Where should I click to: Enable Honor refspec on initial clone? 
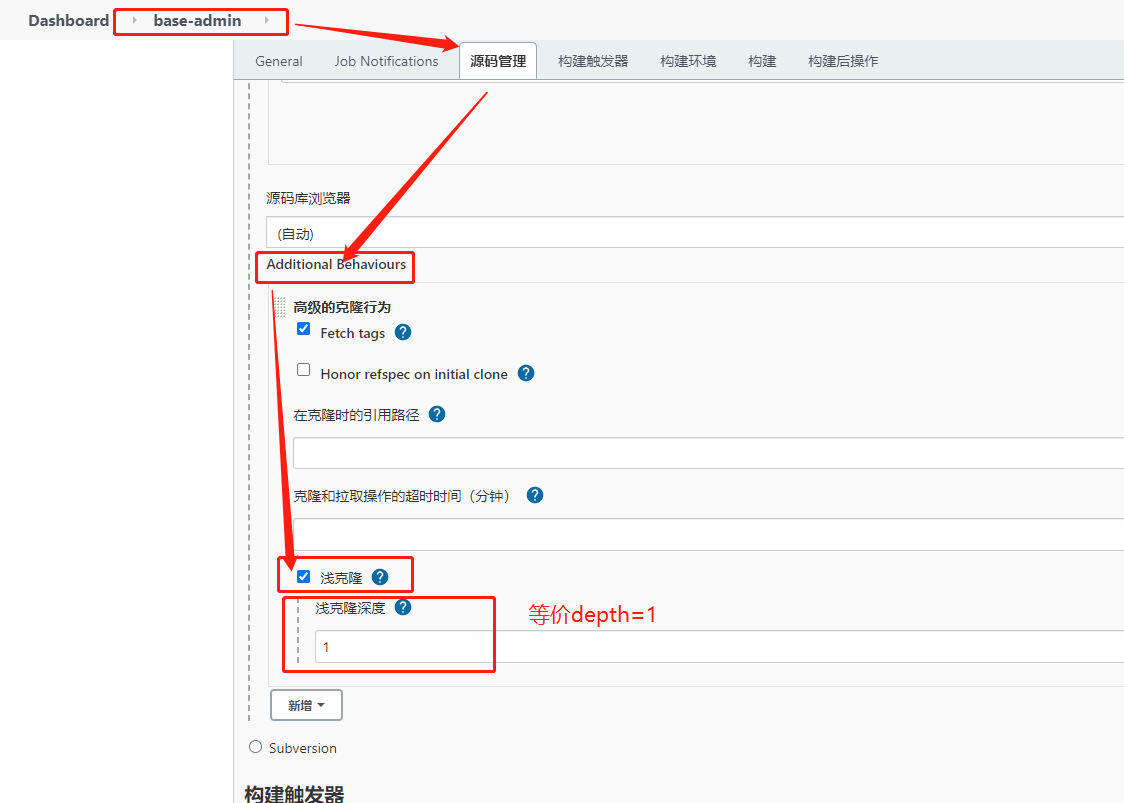tap(303, 369)
